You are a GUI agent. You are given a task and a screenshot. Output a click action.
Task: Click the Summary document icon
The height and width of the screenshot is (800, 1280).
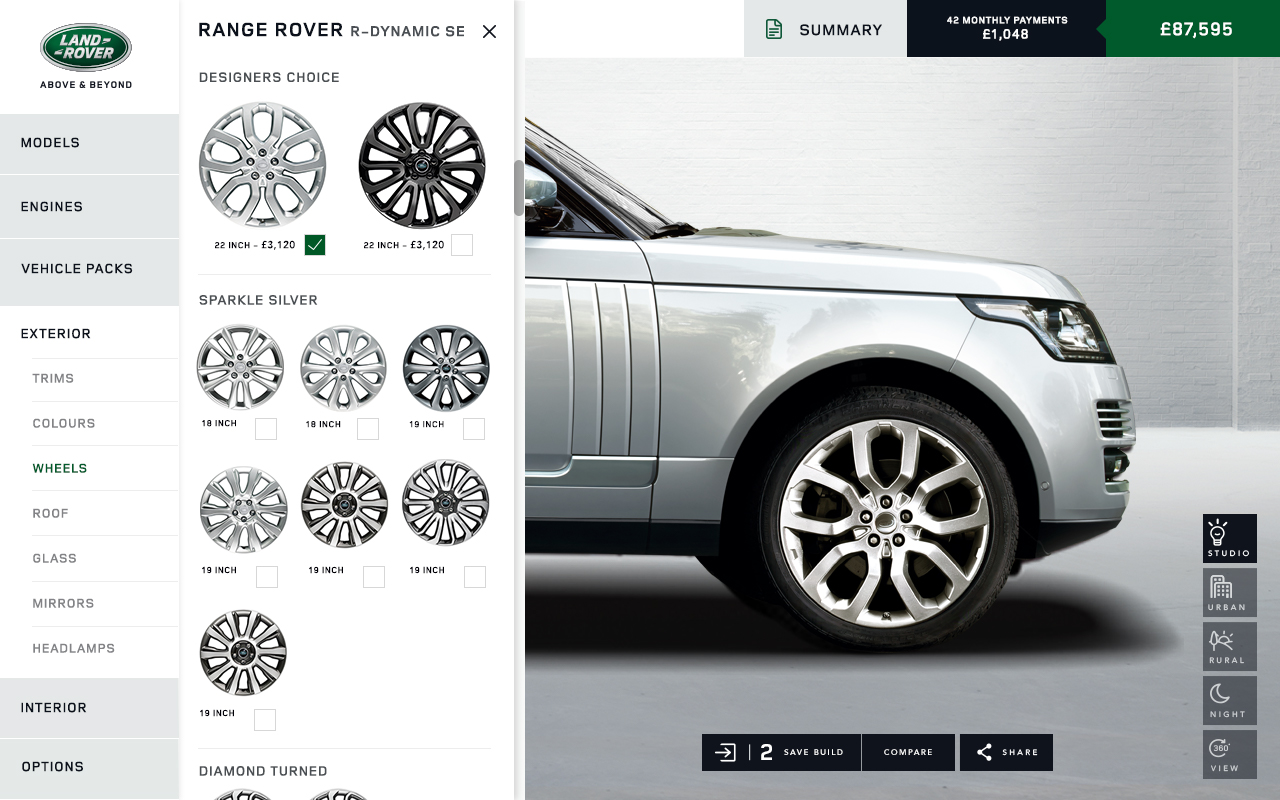[x=773, y=29]
